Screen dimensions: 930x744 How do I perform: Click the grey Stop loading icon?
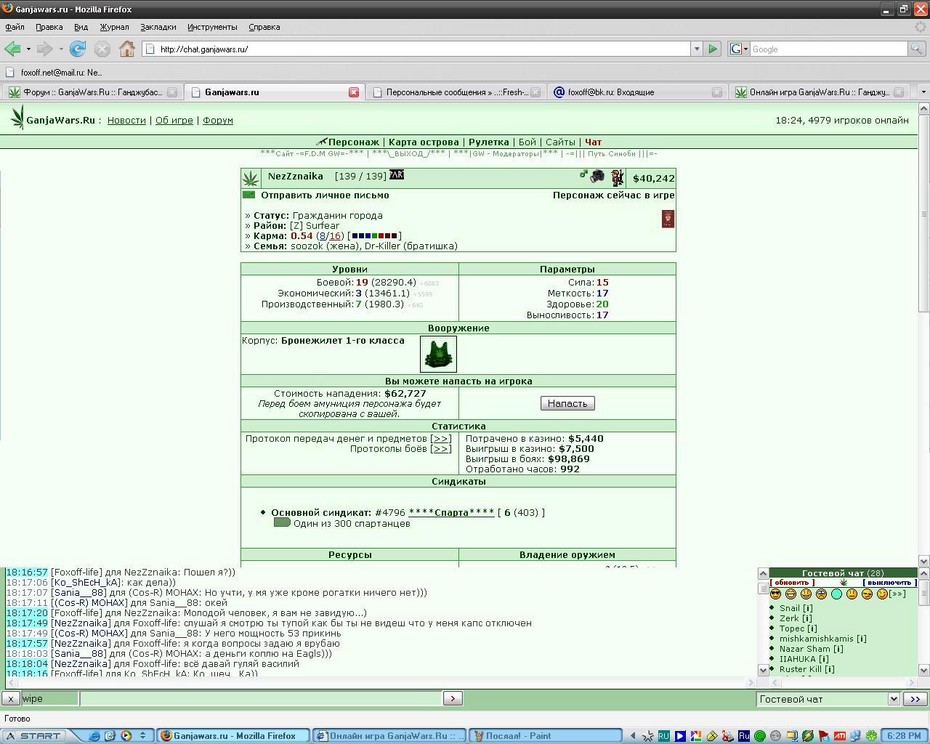102,49
